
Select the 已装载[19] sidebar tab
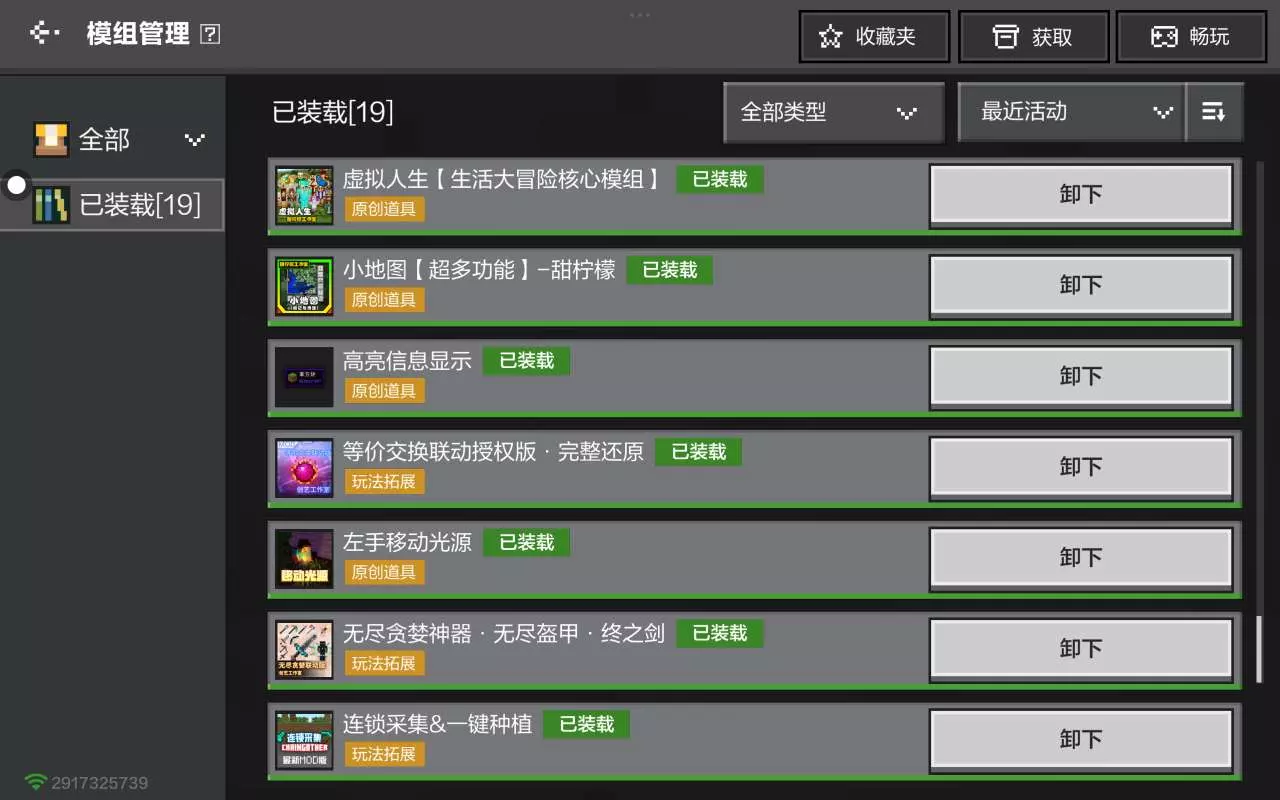coord(112,205)
